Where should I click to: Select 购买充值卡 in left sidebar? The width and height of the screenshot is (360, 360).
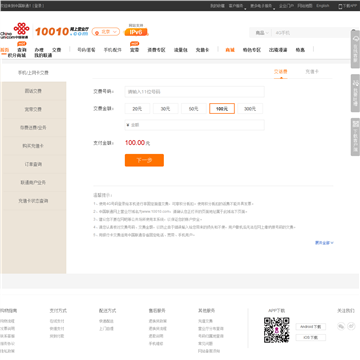tap(33, 146)
